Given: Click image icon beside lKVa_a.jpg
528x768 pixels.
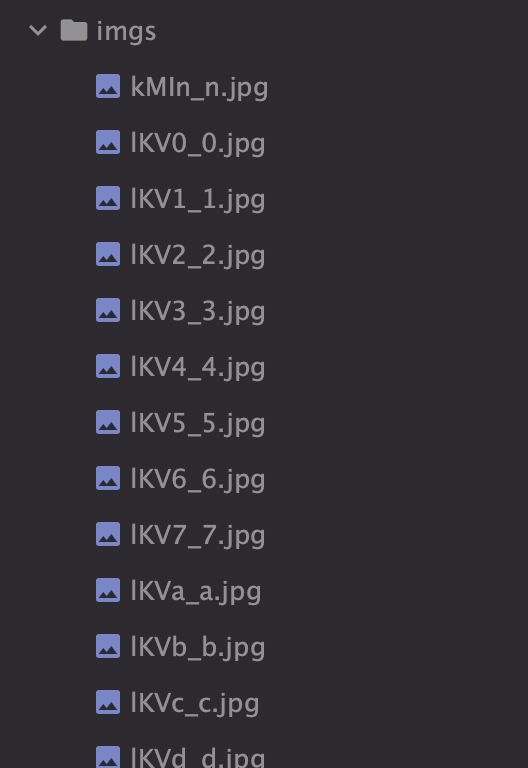Looking at the screenshot, I should coord(108,590).
